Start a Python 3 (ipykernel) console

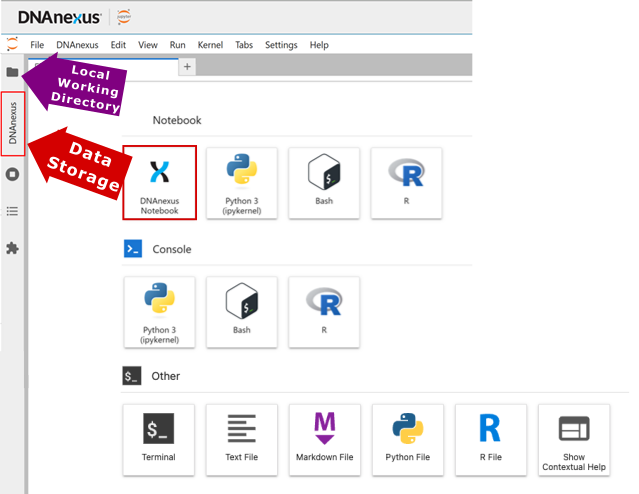[x=159, y=312]
